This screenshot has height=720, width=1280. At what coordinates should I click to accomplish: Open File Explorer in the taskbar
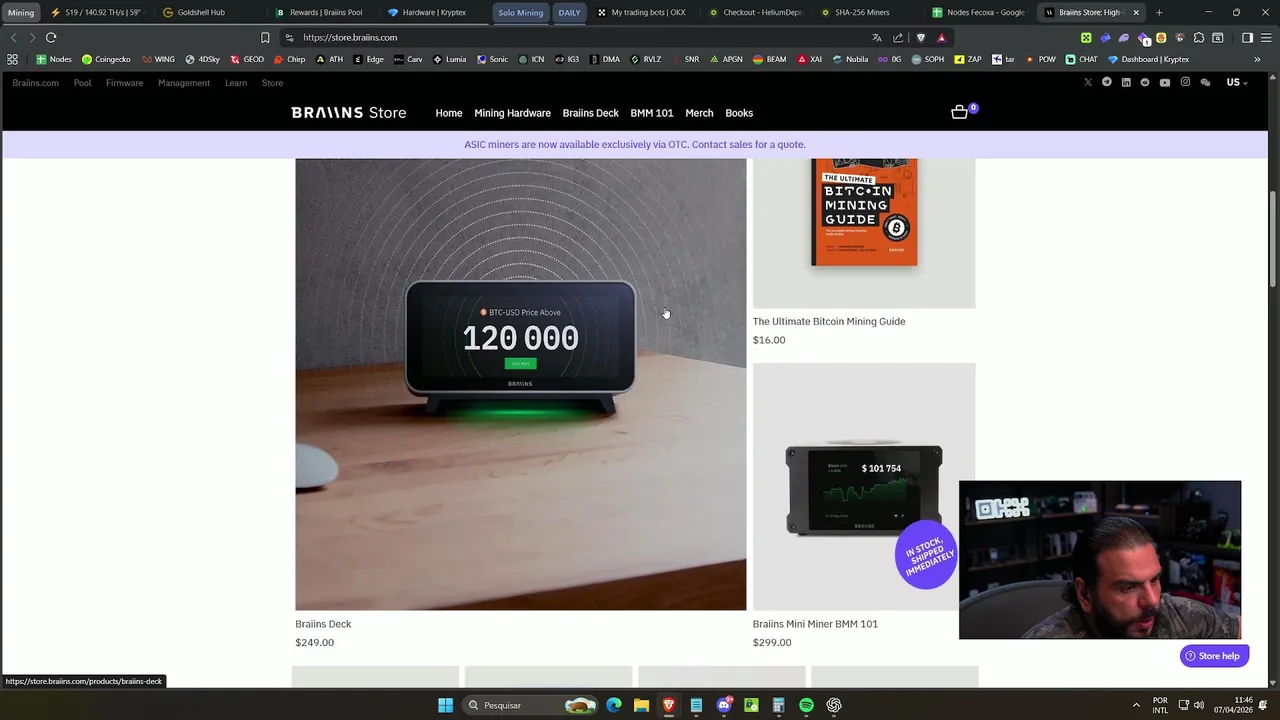[x=641, y=705]
